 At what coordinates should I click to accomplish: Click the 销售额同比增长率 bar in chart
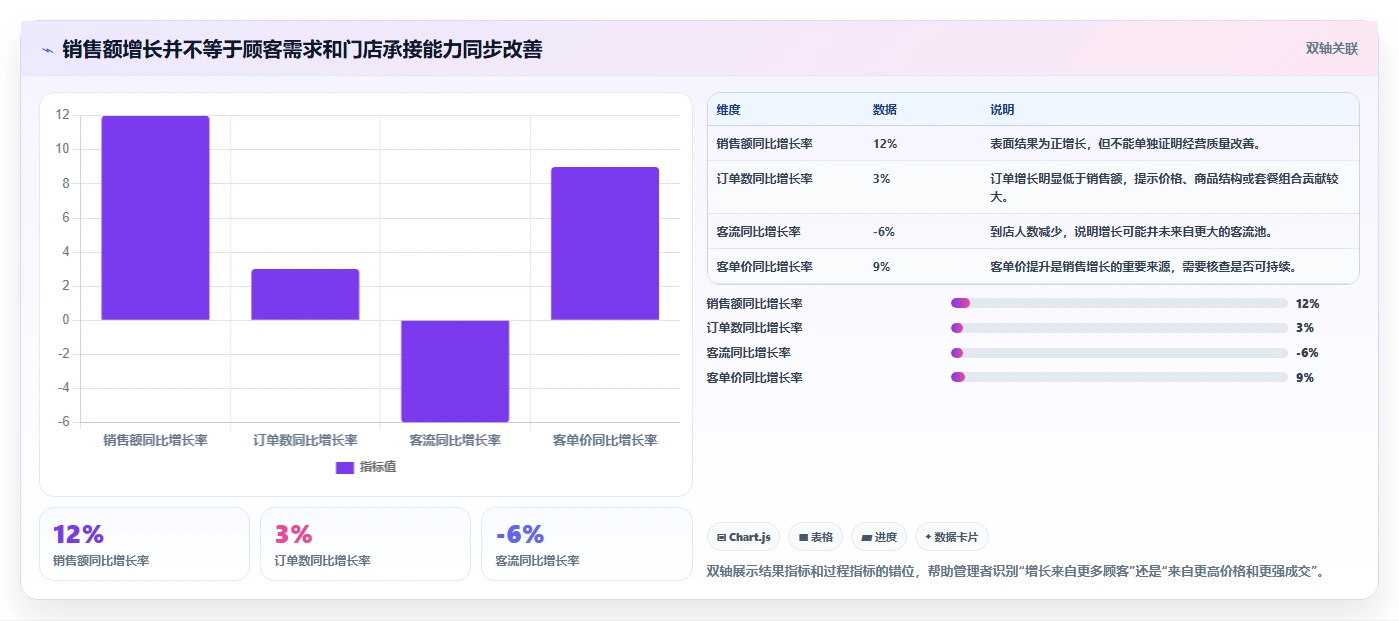tap(155, 218)
